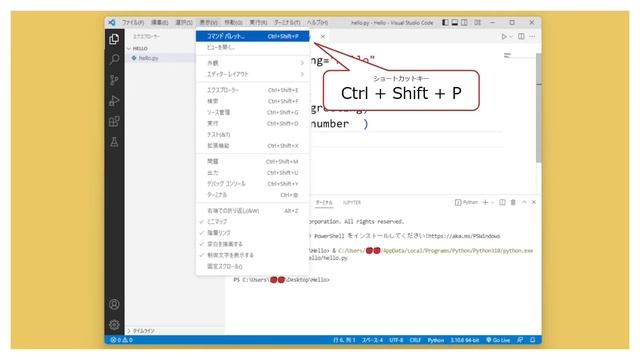Switch to JUPYTER panel tab
The width and height of the screenshot is (640, 360).
point(352,202)
